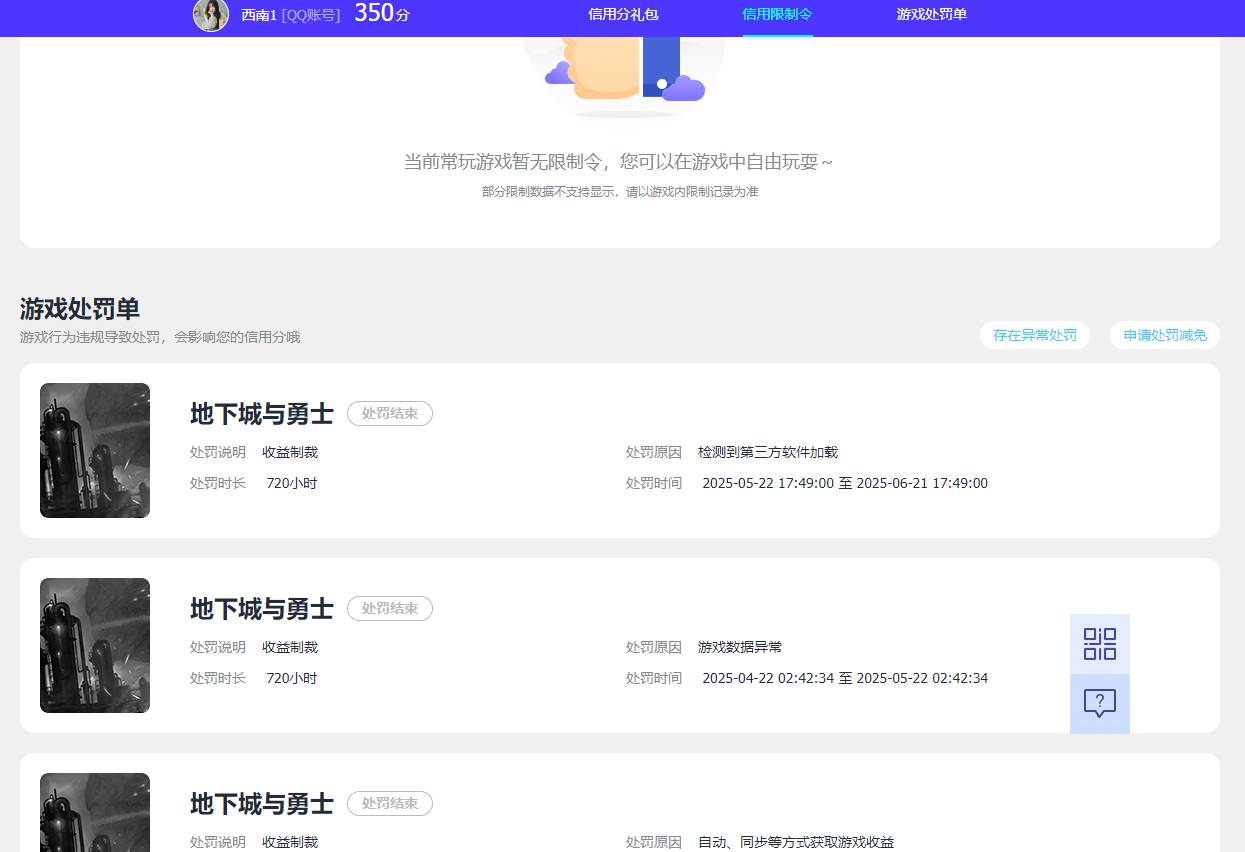Click the 游戏处罚单 section heading
Image resolution: width=1245 pixels, height=852 pixels.
(78, 309)
